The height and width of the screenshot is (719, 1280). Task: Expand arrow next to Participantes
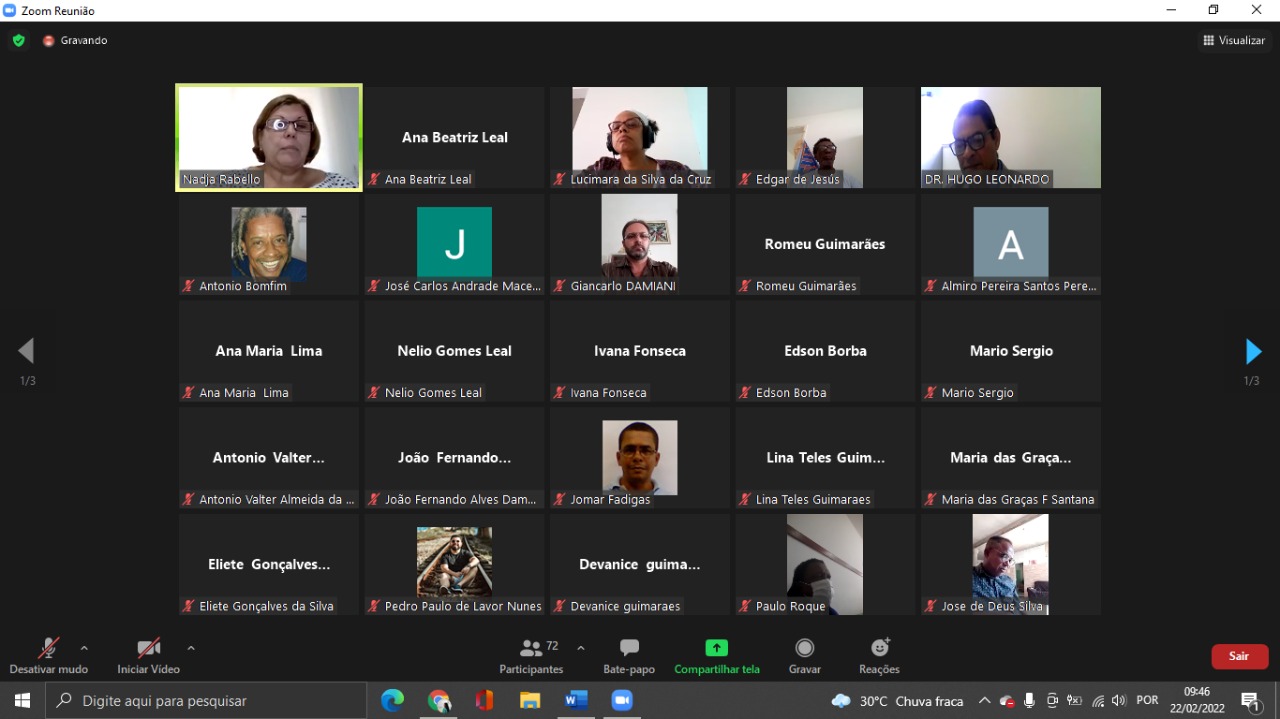(581, 648)
